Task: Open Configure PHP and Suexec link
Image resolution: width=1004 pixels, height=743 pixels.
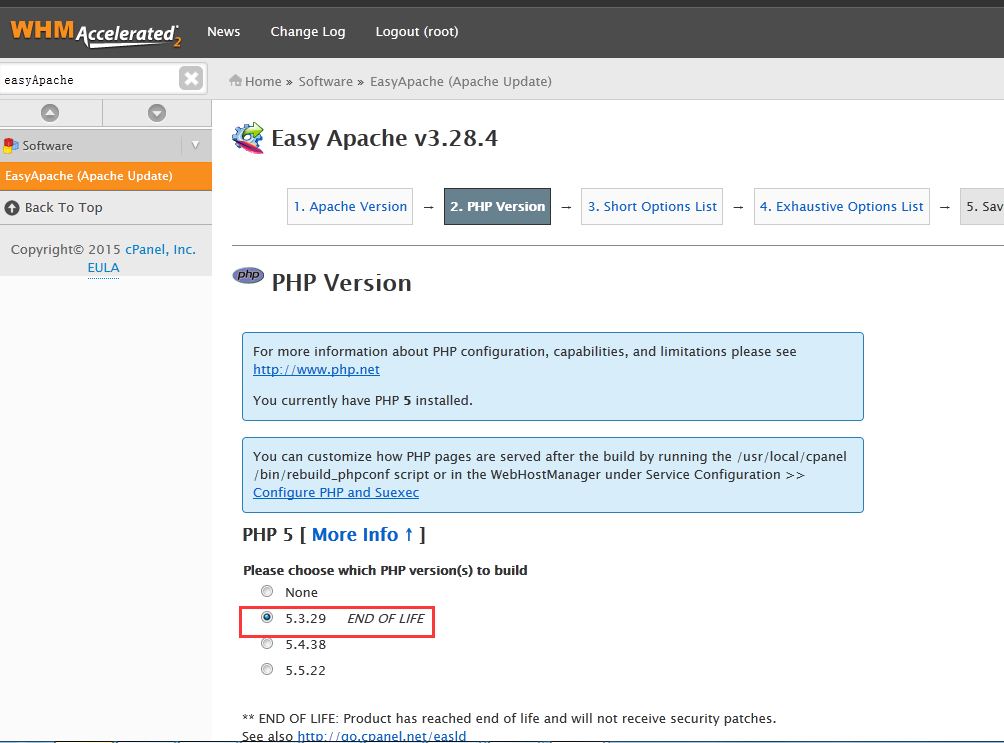Action: coord(336,493)
